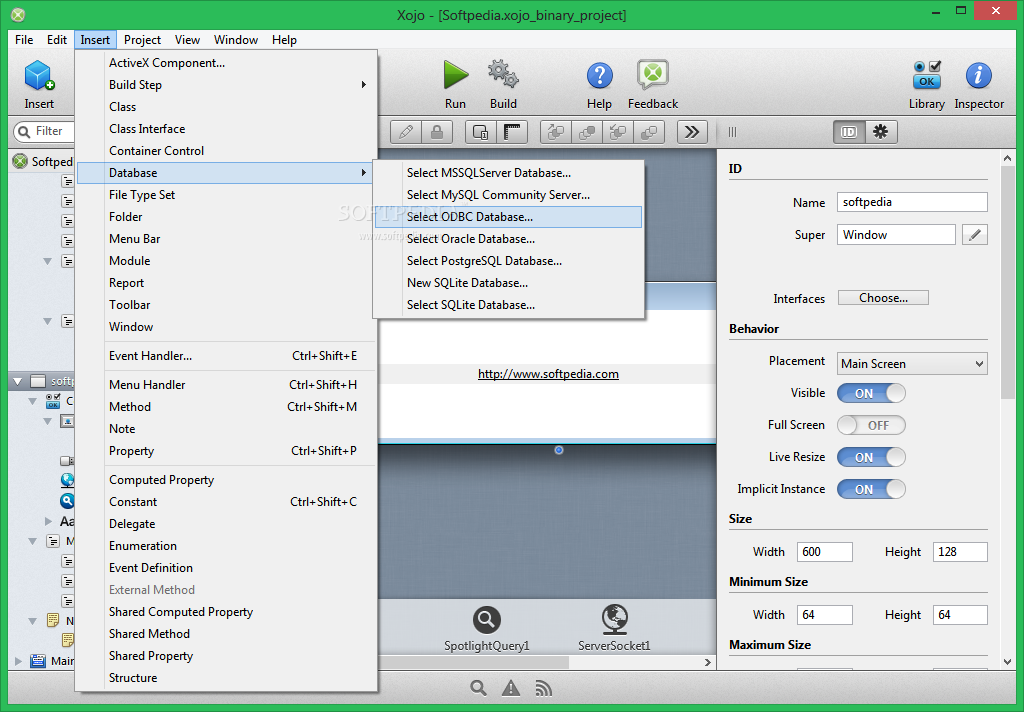The height and width of the screenshot is (712, 1024).
Task: Click the window resize handle dot
Action: 558,450
